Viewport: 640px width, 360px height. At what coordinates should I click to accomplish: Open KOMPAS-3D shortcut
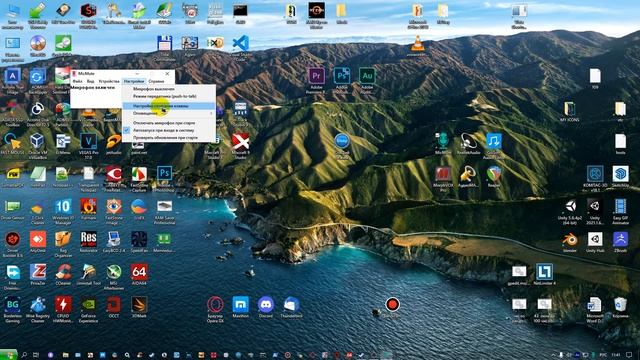(595, 174)
